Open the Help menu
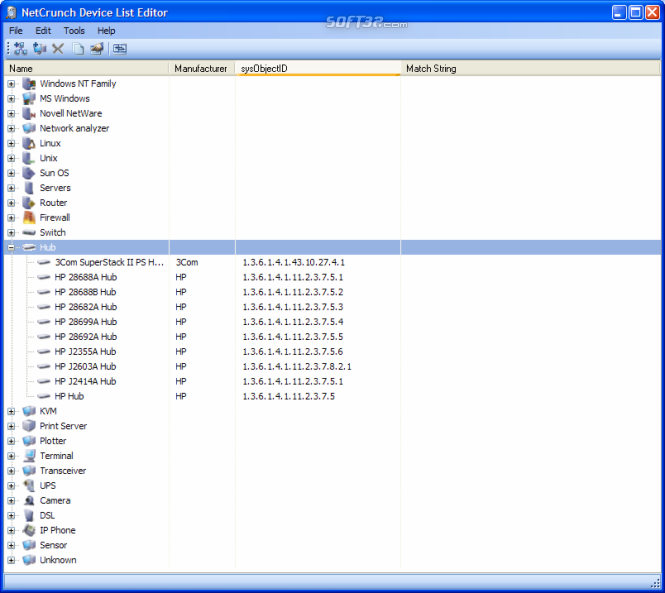This screenshot has width=665, height=593. click(106, 31)
